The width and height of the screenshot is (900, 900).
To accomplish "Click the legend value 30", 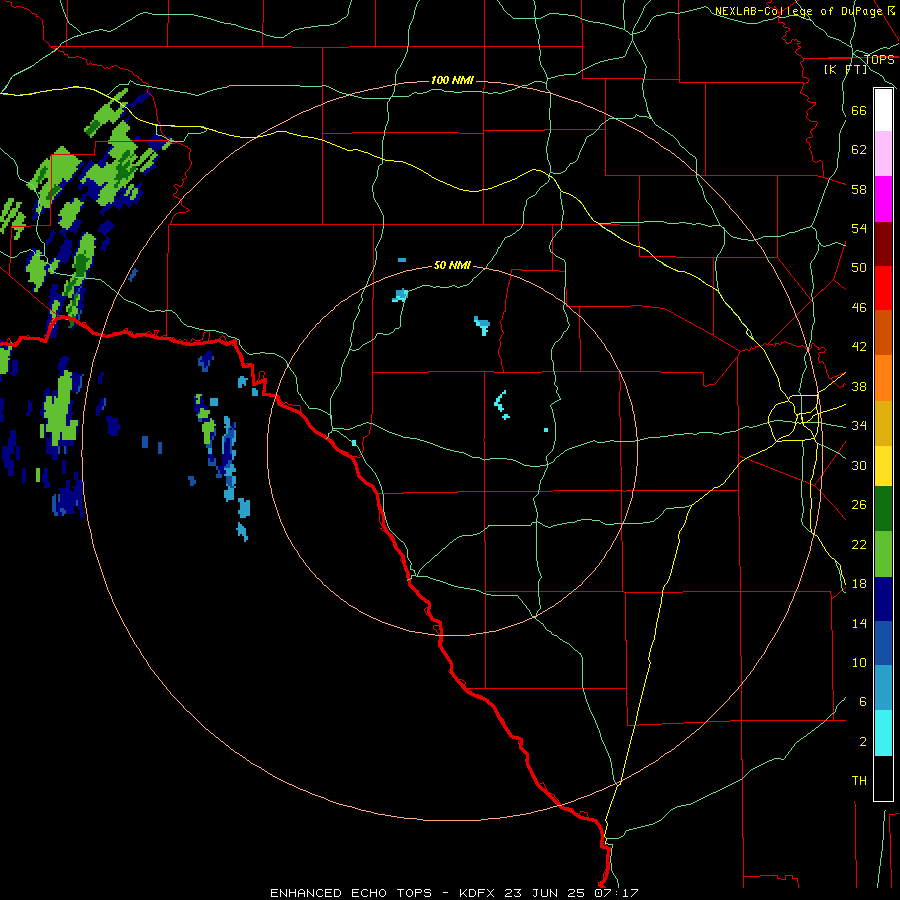I will pos(859,465).
